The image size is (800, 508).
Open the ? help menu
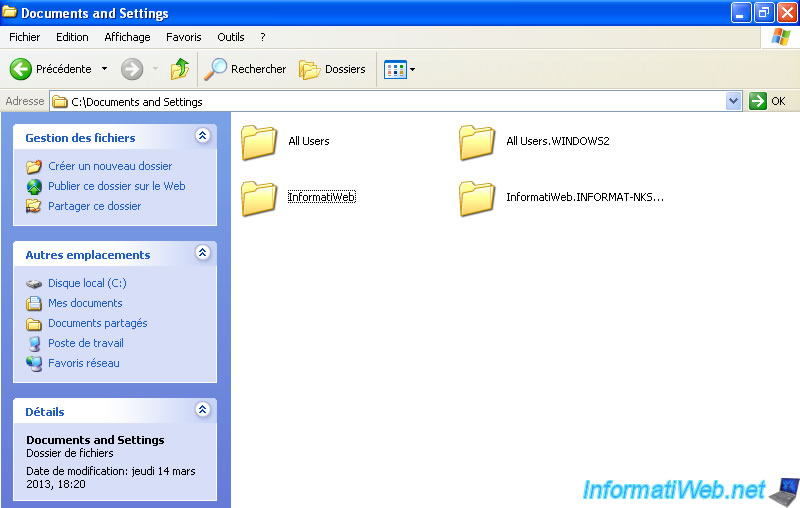click(263, 37)
